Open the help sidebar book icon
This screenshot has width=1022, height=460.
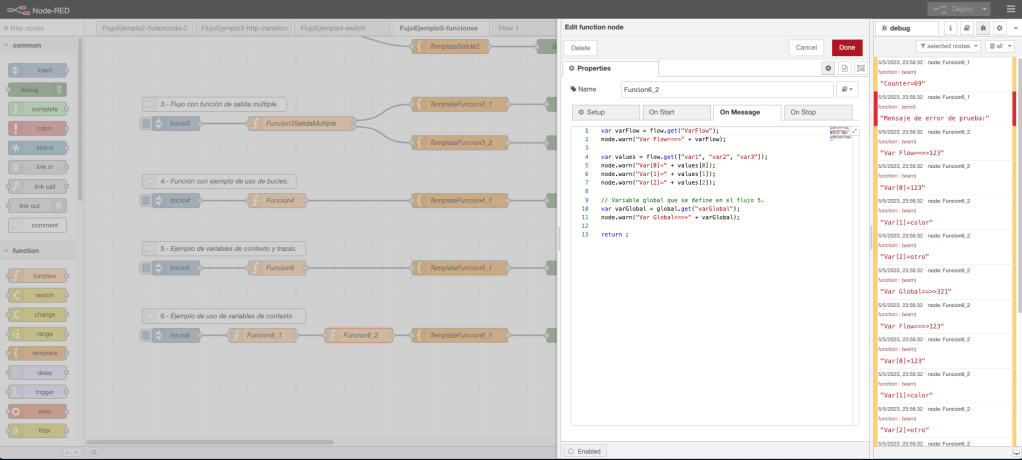click(966, 28)
